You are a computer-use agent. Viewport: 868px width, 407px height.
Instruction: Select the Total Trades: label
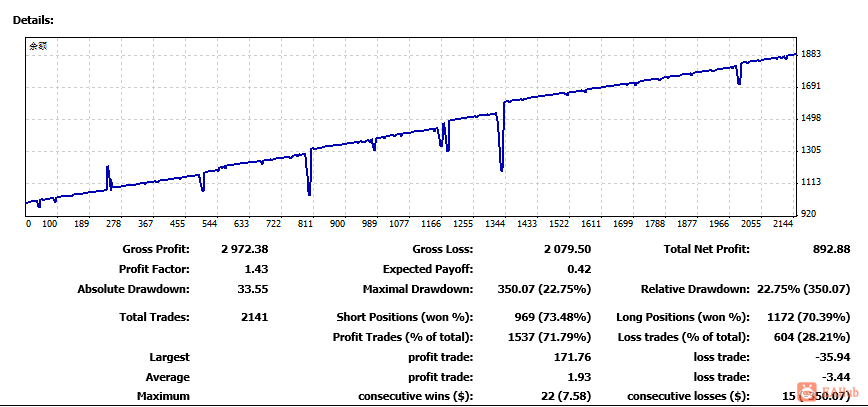(x=154, y=318)
